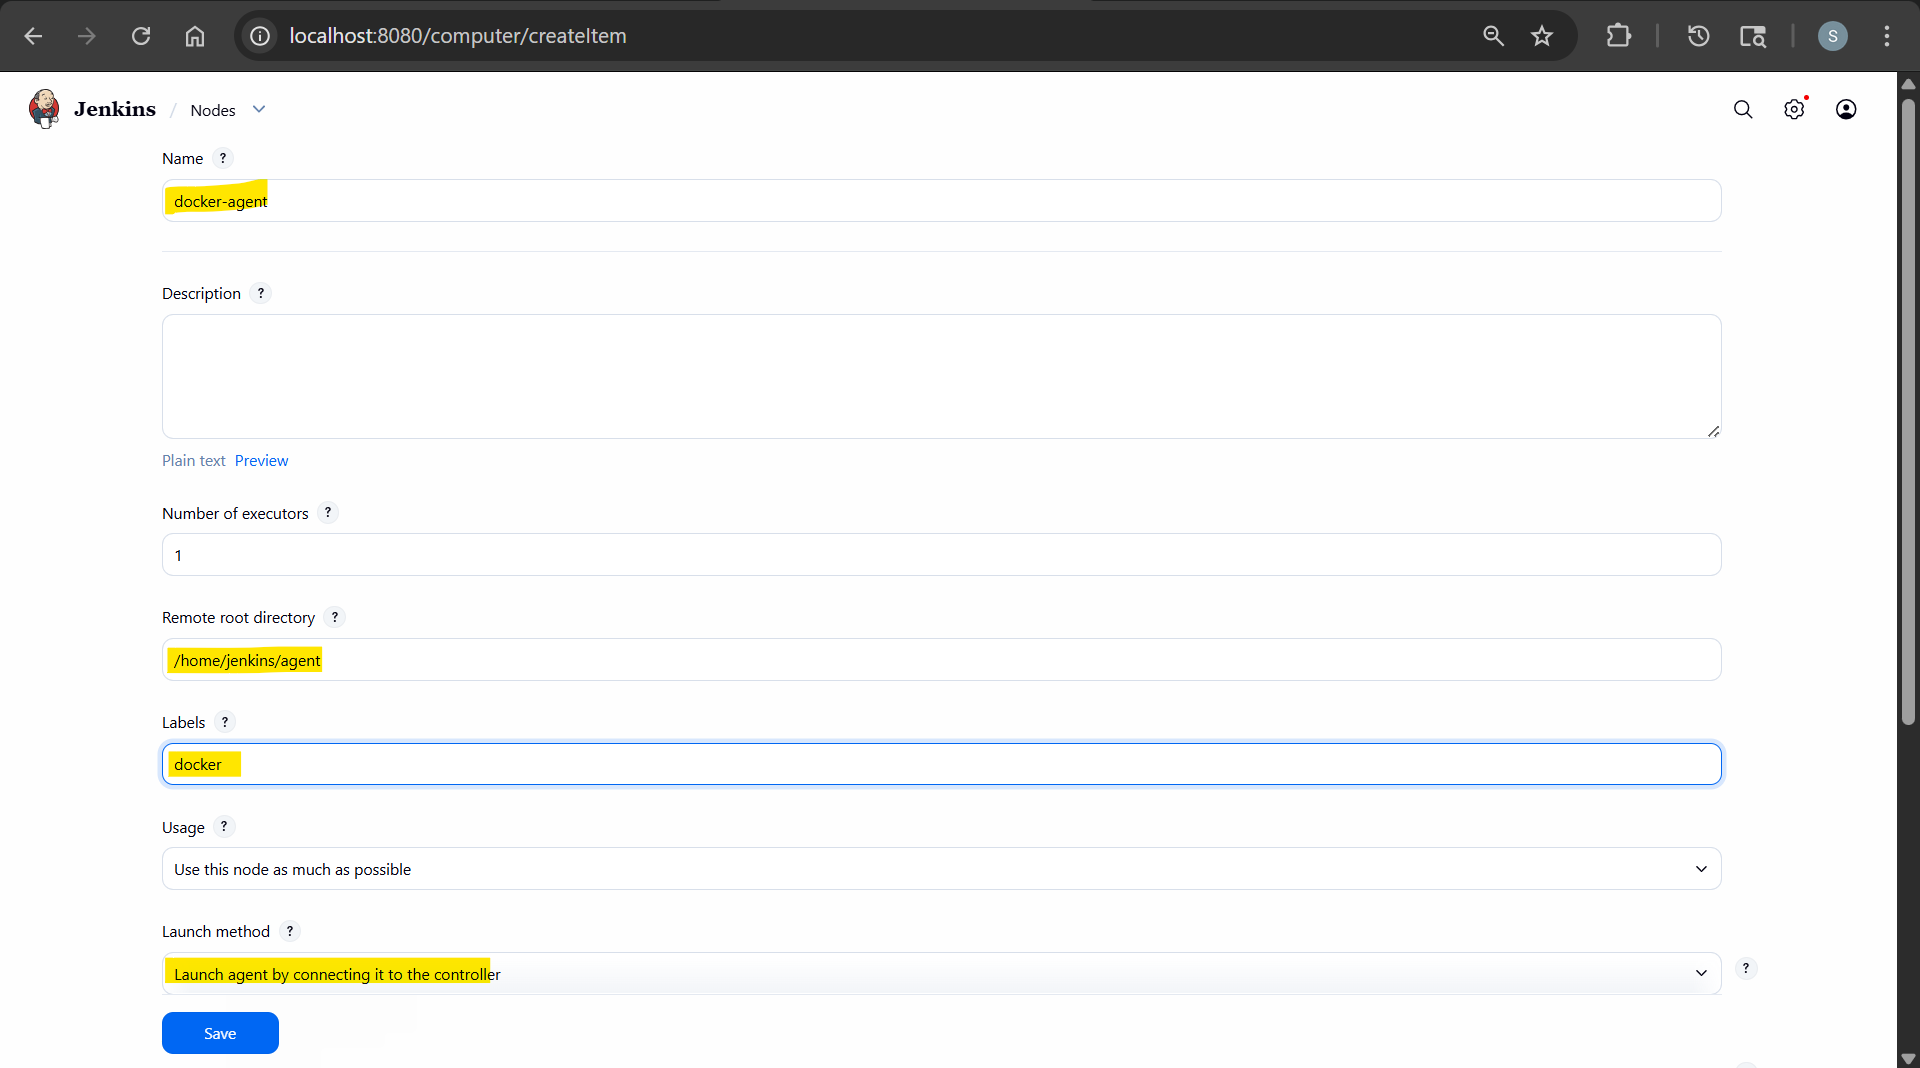The height and width of the screenshot is (1068, 1920).
Task: Click the zoom magnifier icon in address bar
Action: (1493, 36)
